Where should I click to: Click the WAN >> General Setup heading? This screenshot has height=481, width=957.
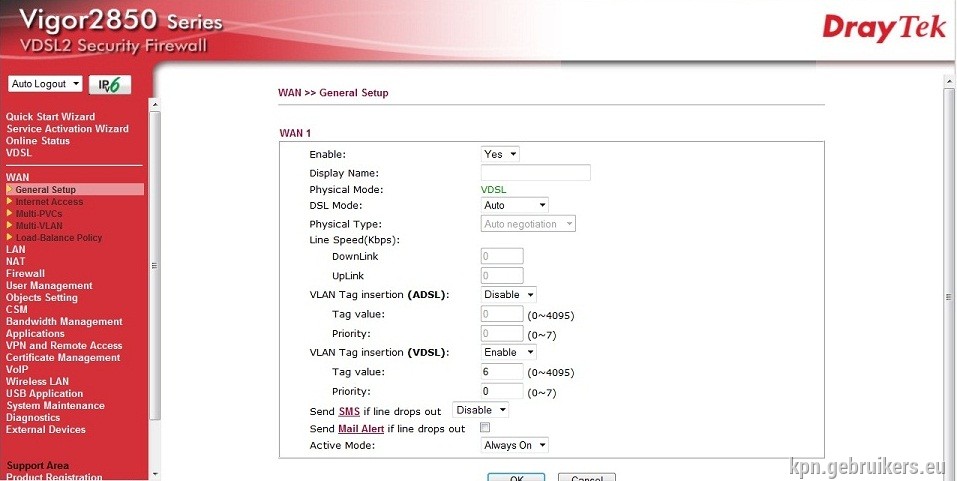(x=333, y=93)
